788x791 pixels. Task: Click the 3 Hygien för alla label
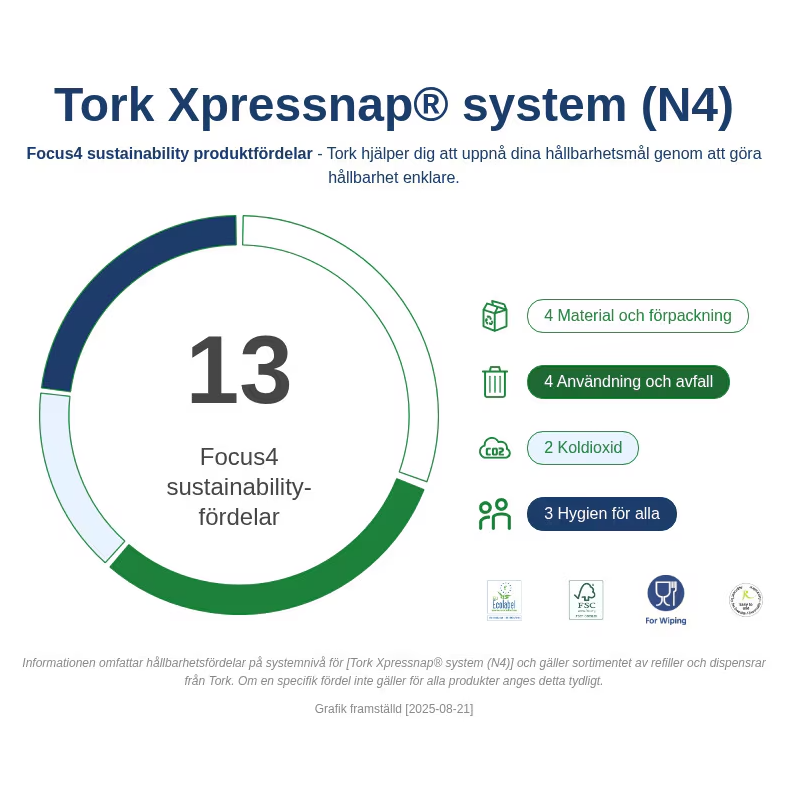click(601, 514)
